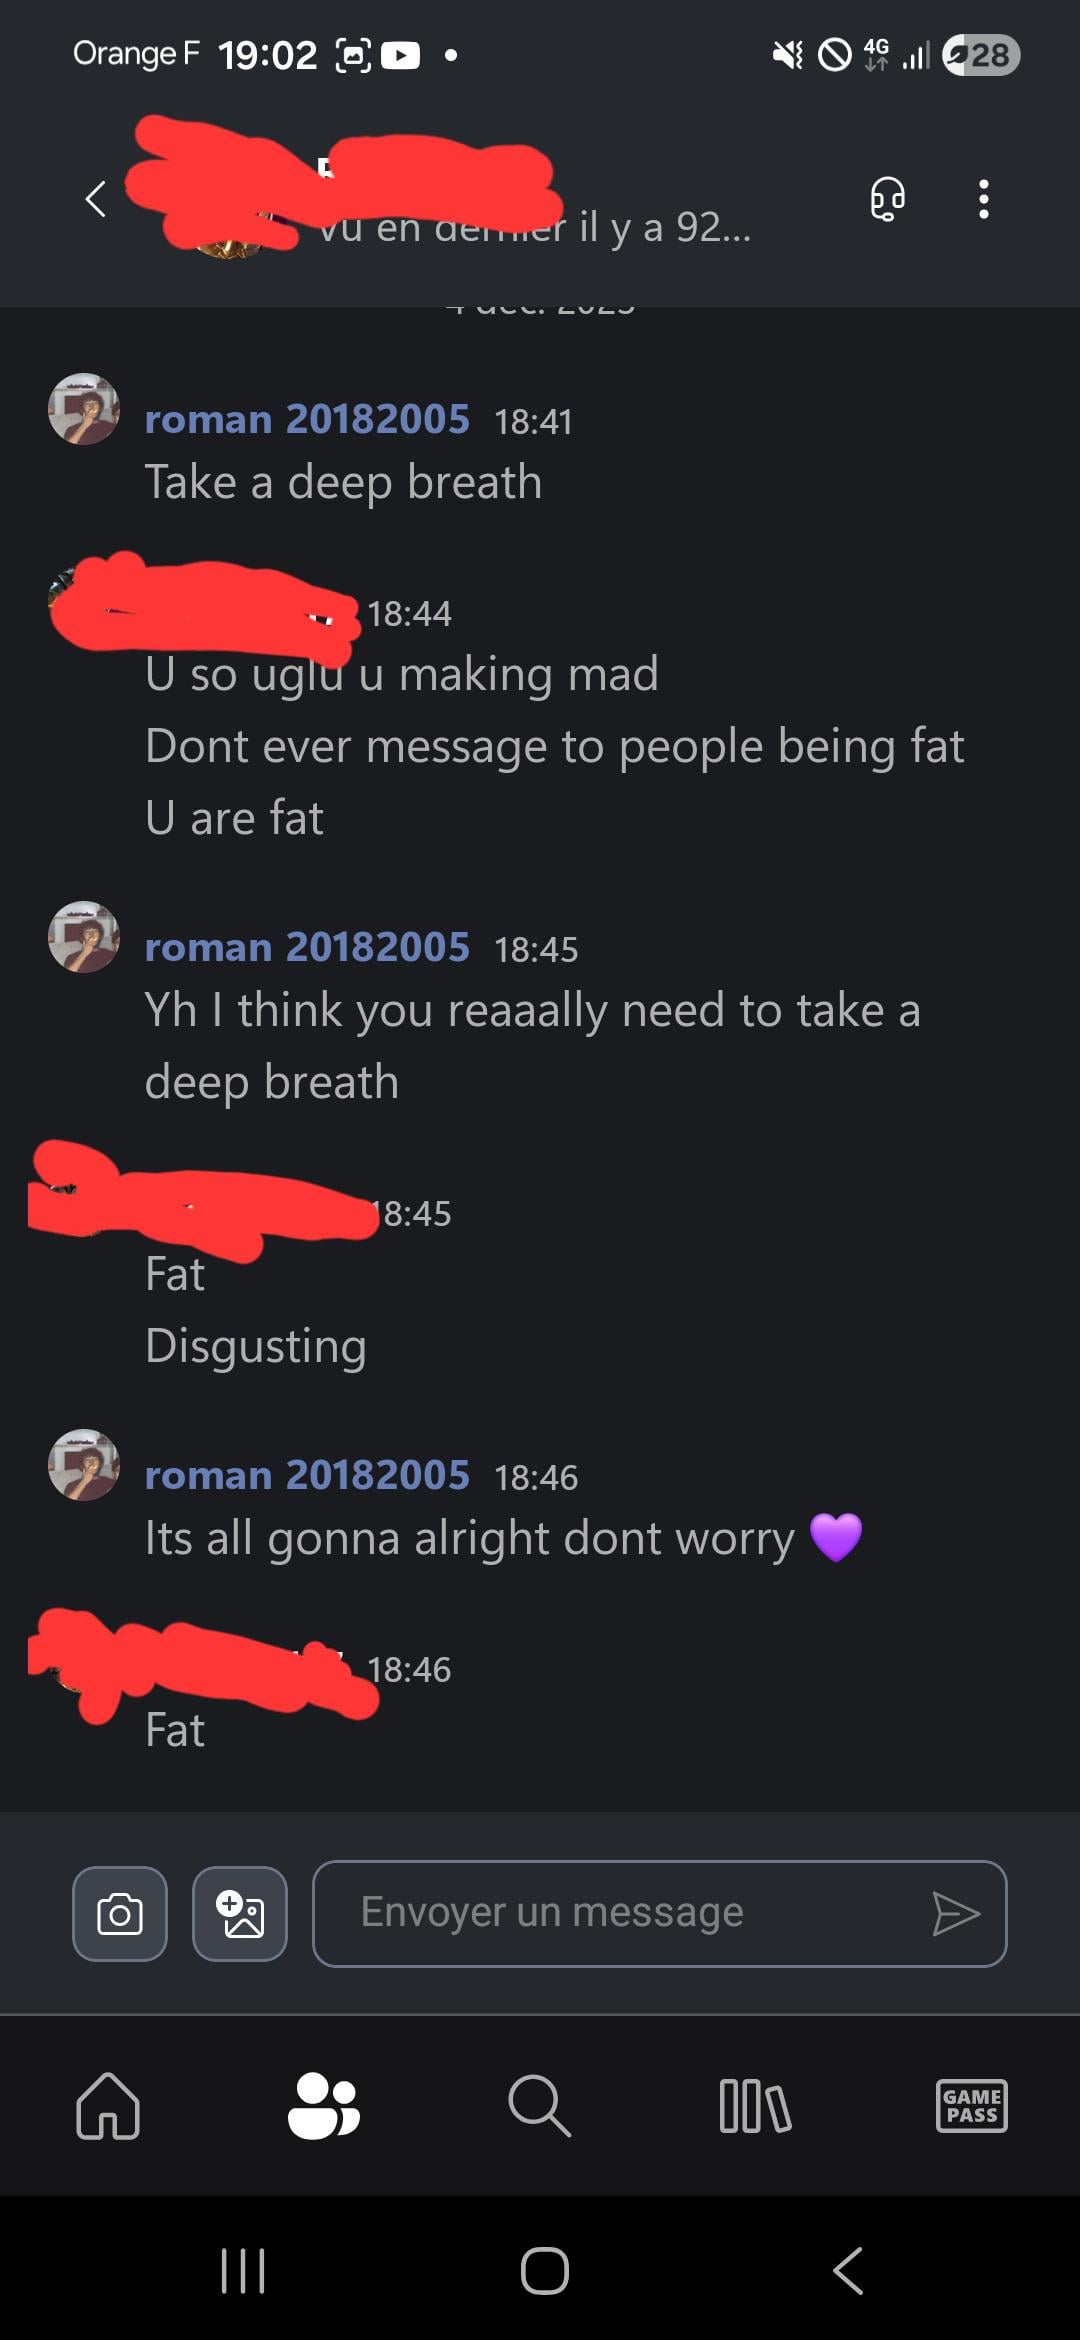Viewport: 1080px width, 2340px height.
Task: Open the Social friends tab
Action: pyautogui.click(x=323, y=2106)
